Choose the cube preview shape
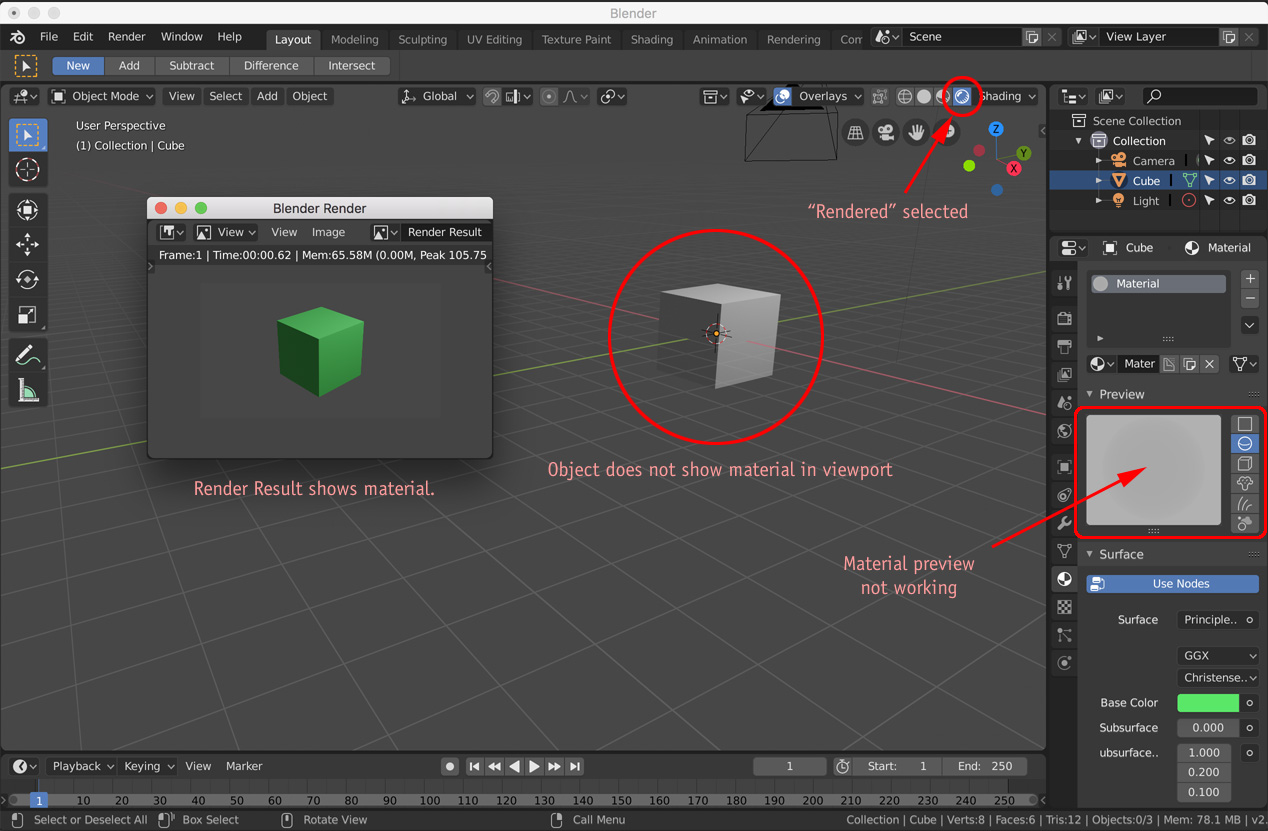The image size is (1268, 831). [1245, 464]
